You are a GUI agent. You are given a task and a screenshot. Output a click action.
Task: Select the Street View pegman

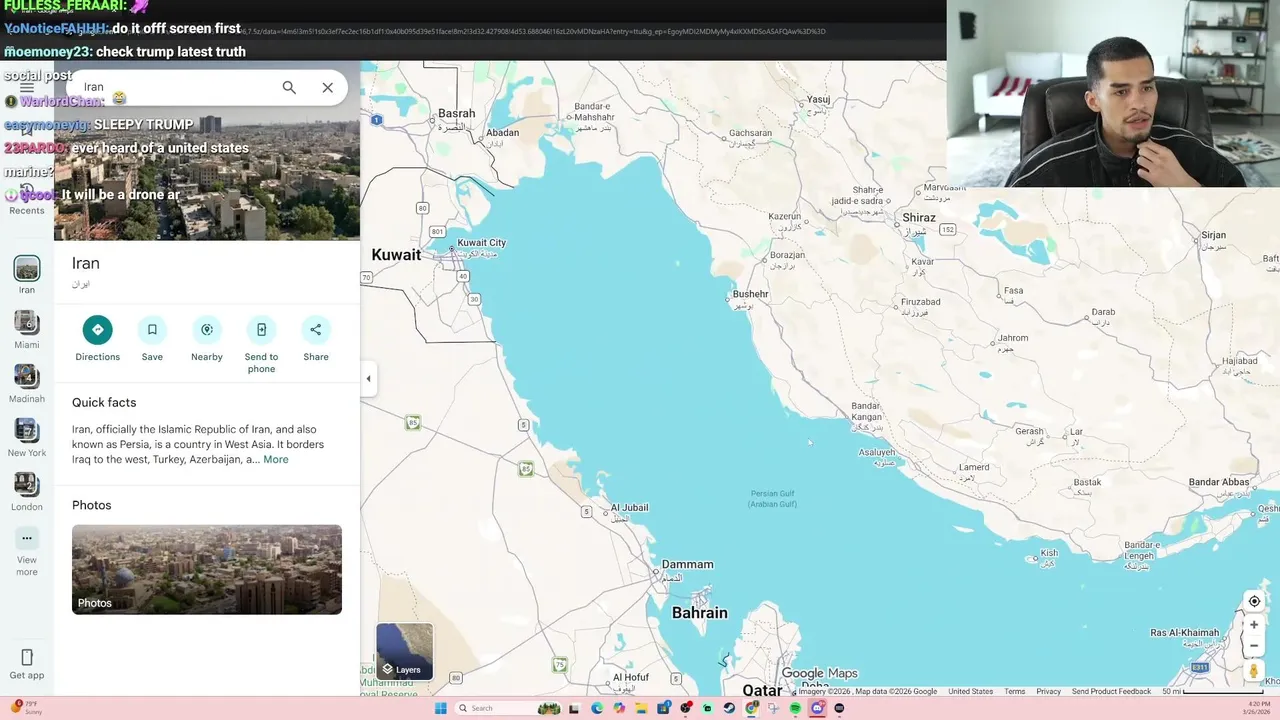click(x=1254, y=671)
